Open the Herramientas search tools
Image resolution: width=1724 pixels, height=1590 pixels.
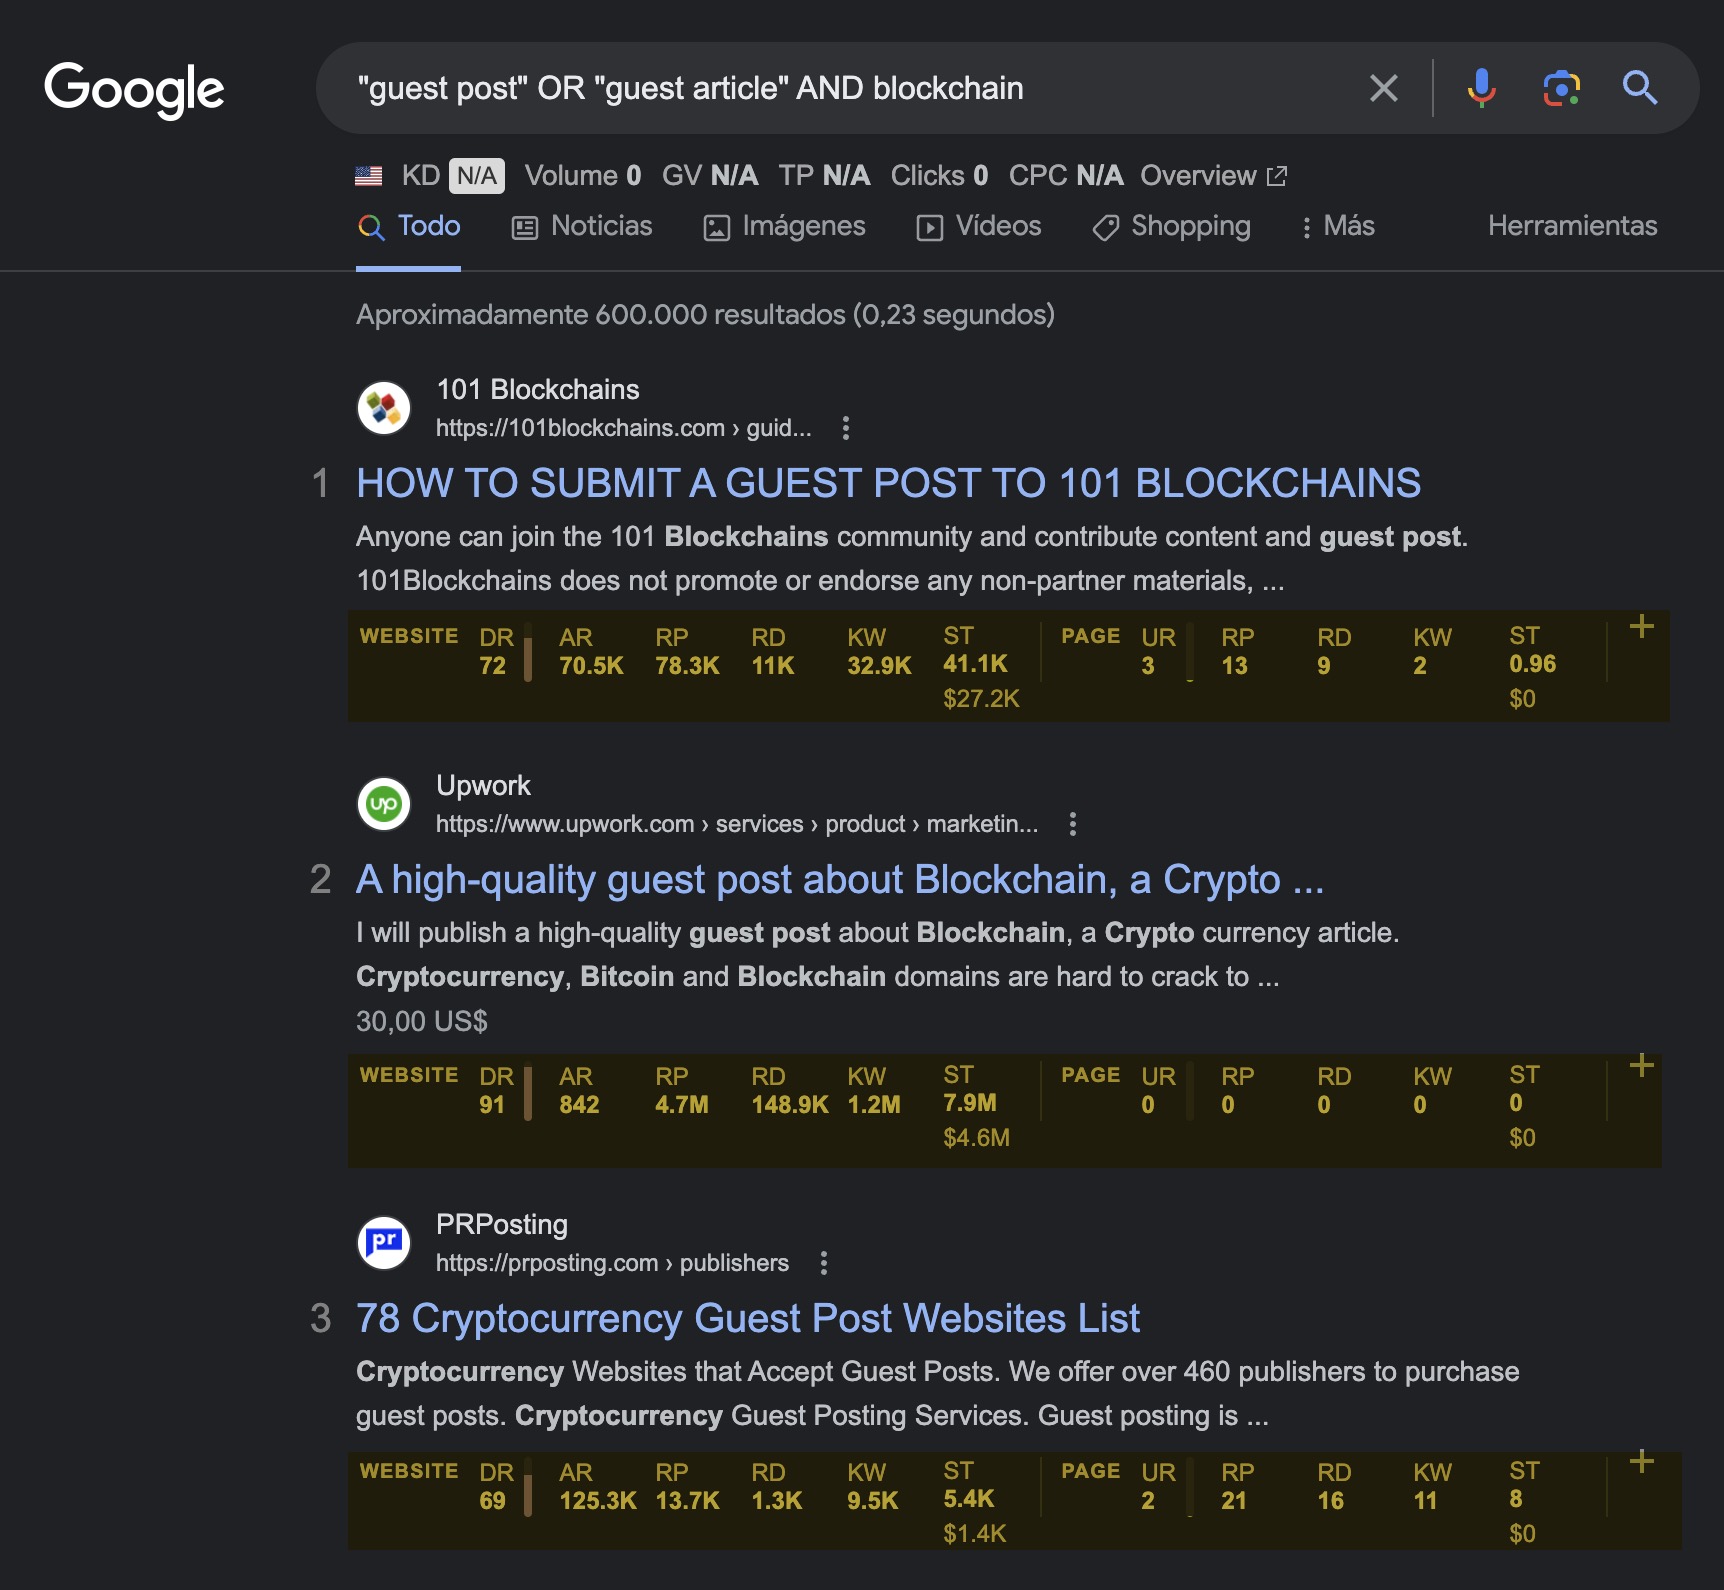coord(1572,226)
